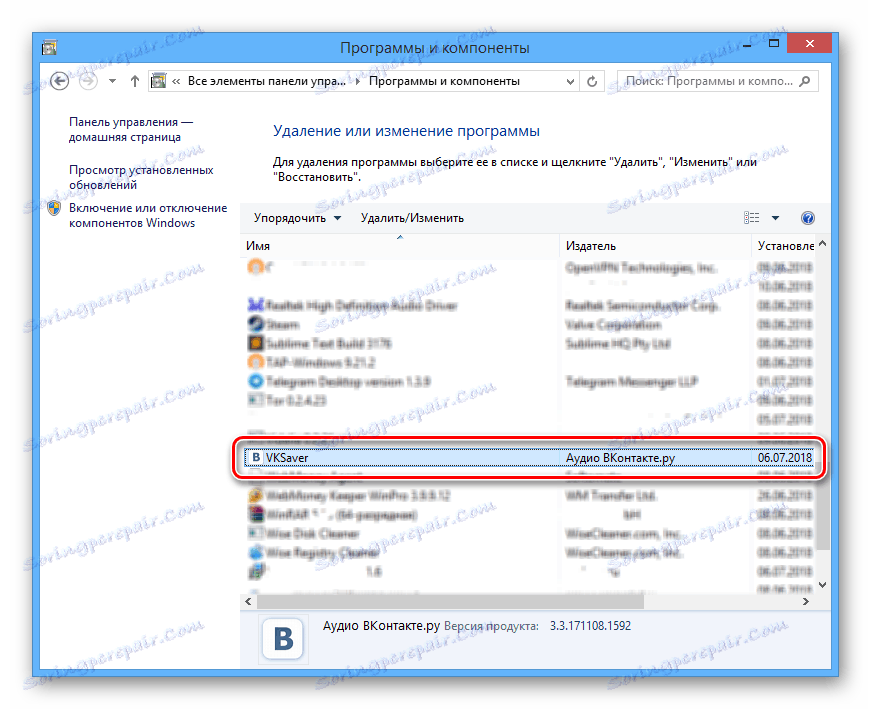Screen dimensions: 871x709
Task: Go back with the Back arrow button
Action: click(59, 81)
